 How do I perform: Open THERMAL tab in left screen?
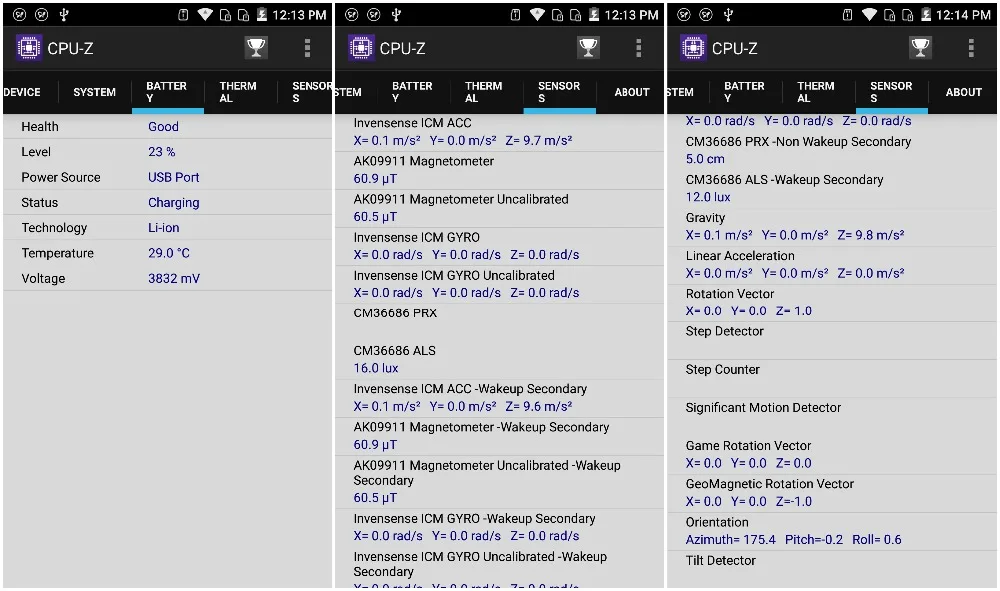(240, 92)
